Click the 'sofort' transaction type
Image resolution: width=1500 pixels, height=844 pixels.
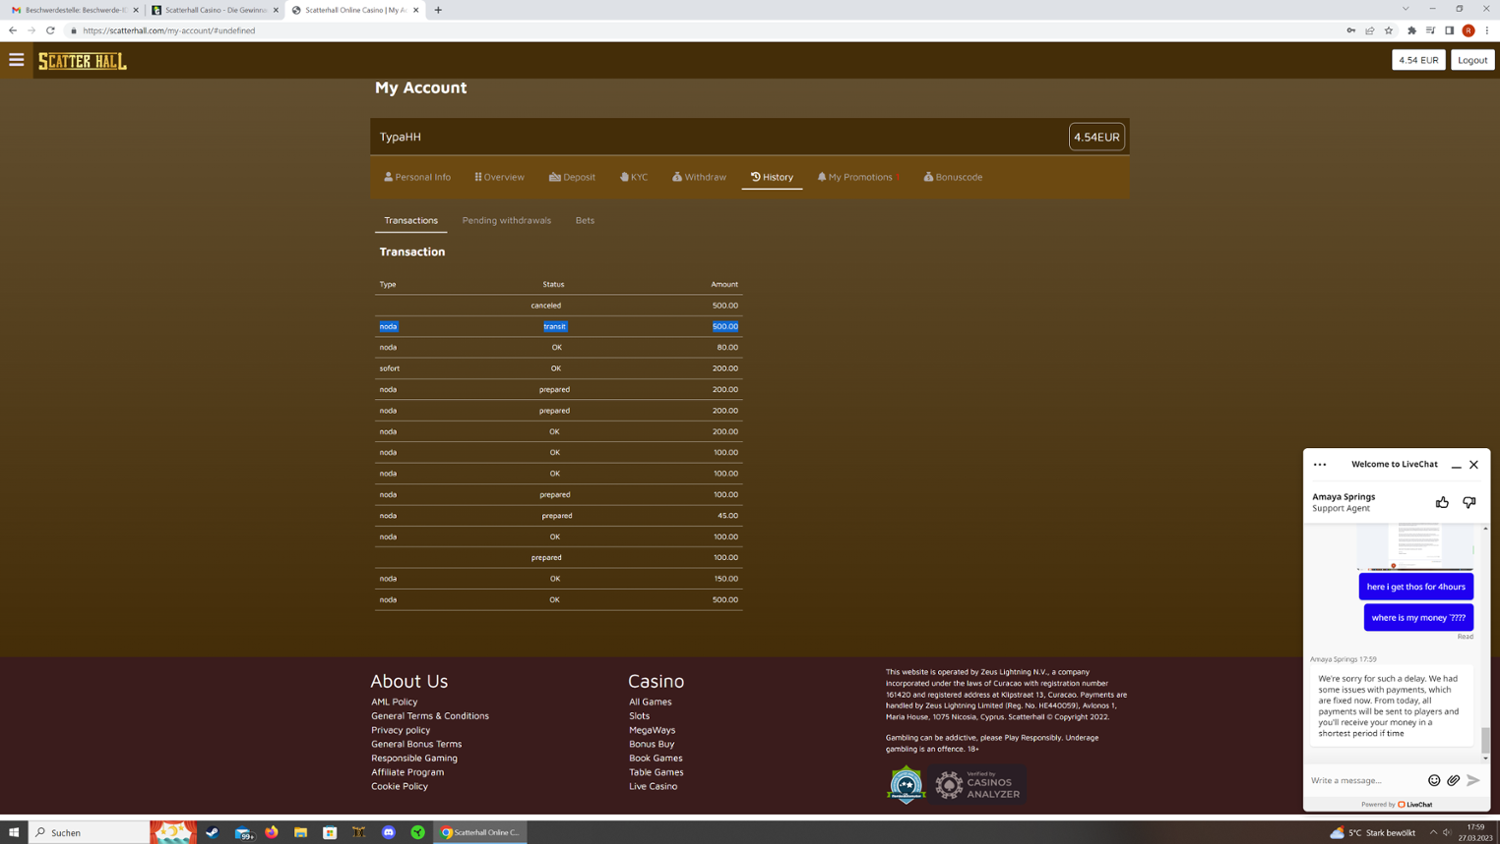tap(389, 368)
